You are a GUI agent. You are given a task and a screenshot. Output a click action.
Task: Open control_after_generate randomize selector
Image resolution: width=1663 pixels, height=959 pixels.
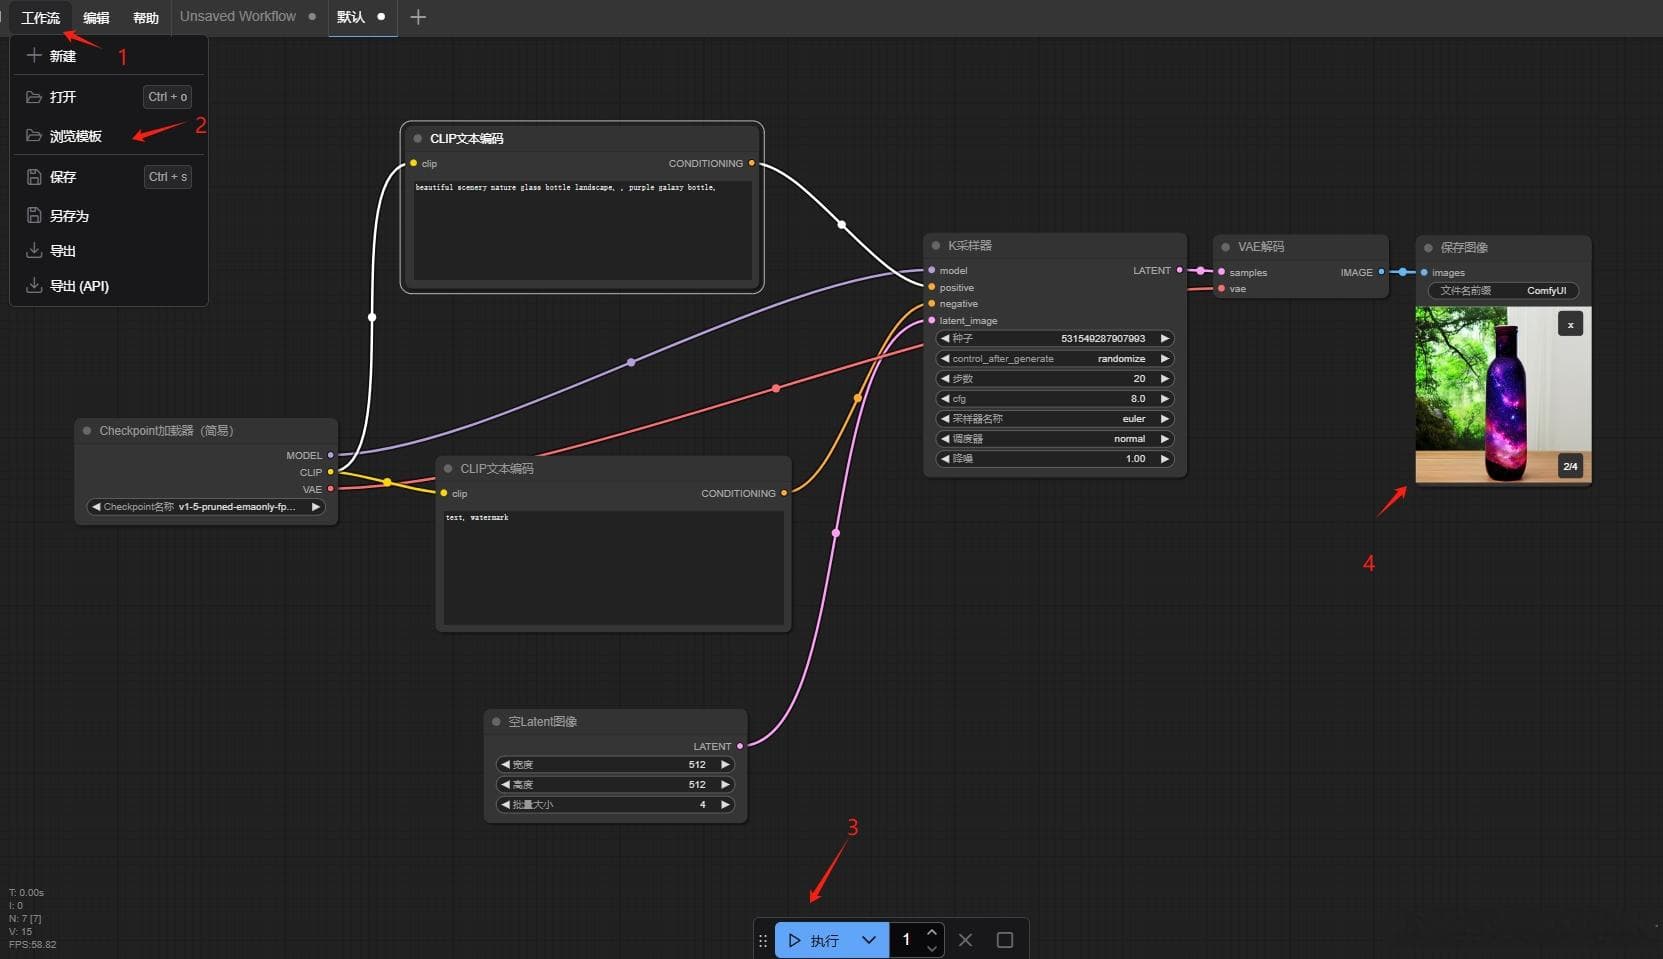tap(1054, 359)
